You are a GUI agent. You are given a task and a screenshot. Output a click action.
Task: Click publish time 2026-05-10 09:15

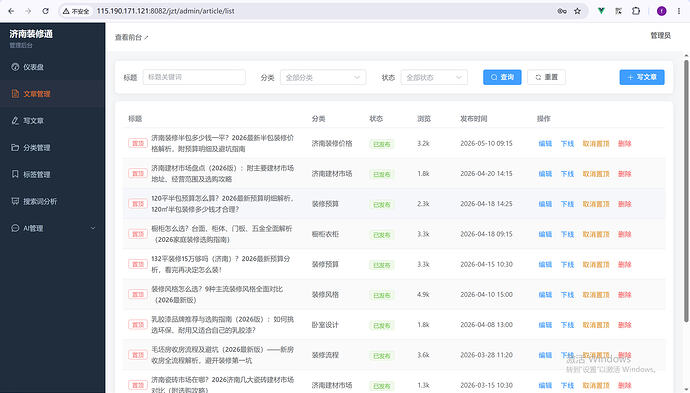point(486,143)
